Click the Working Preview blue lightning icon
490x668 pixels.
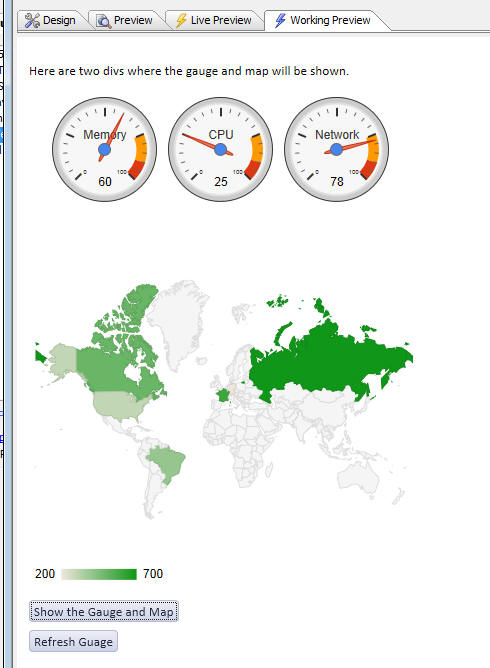point(280,20)
